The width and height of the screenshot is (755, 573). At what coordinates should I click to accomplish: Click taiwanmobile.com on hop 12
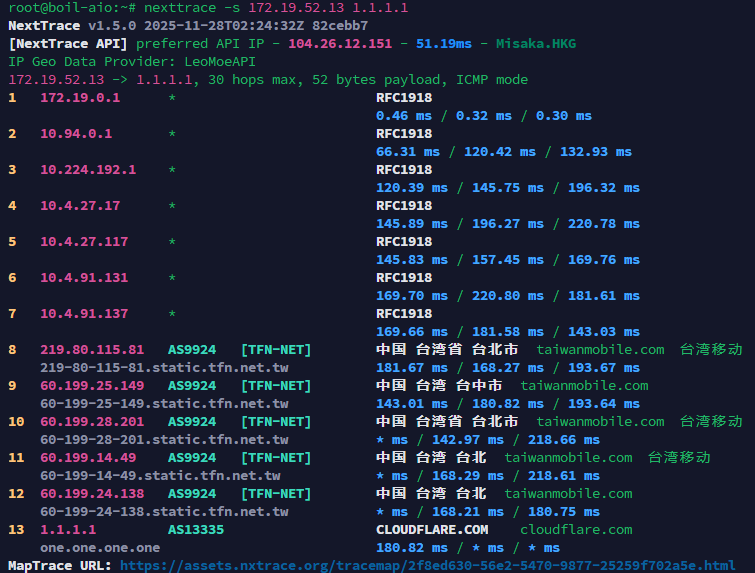pos(568,494)
